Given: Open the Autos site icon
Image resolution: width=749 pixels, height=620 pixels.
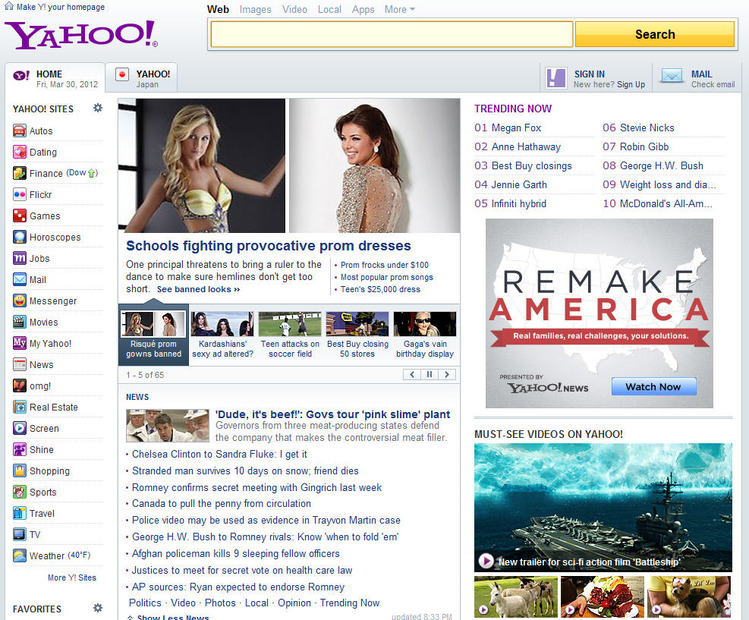Looking at the screenshot, I should pos(20,130).
